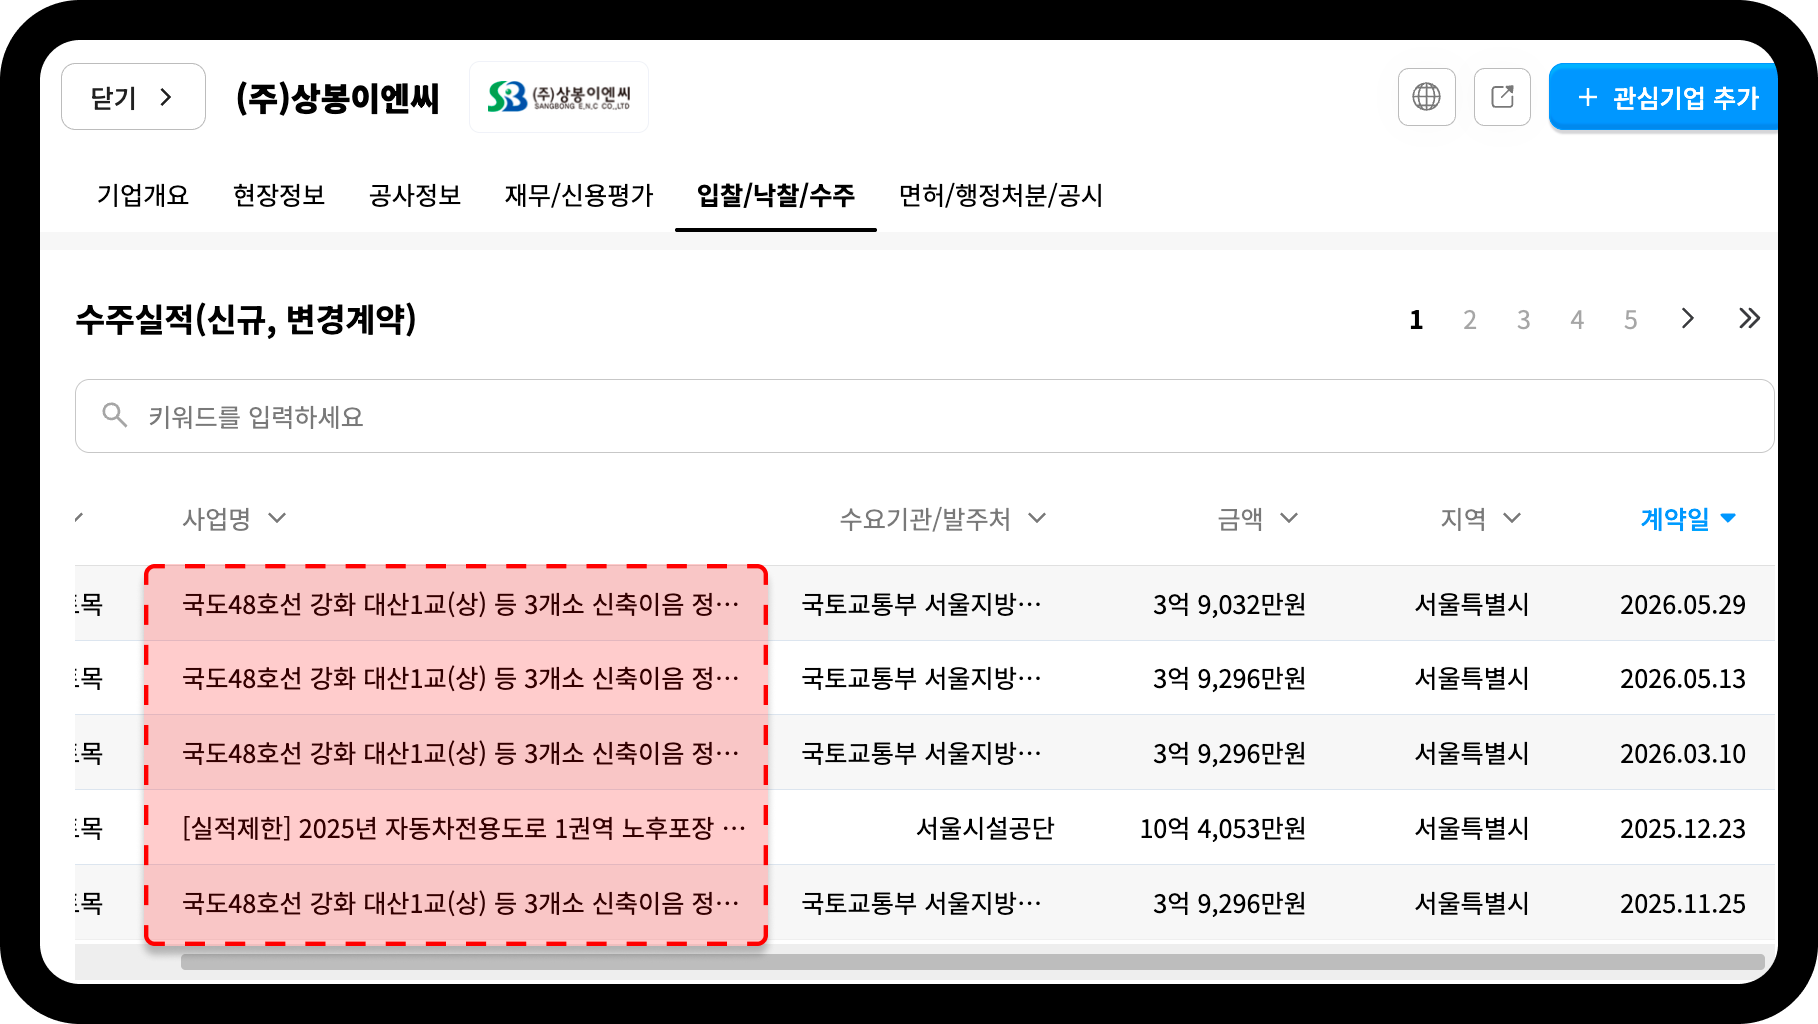This screenshot has width=1818, height=1024.
Task: Switch to the 현장정보 tab
Action: click(x=279, y=195)
